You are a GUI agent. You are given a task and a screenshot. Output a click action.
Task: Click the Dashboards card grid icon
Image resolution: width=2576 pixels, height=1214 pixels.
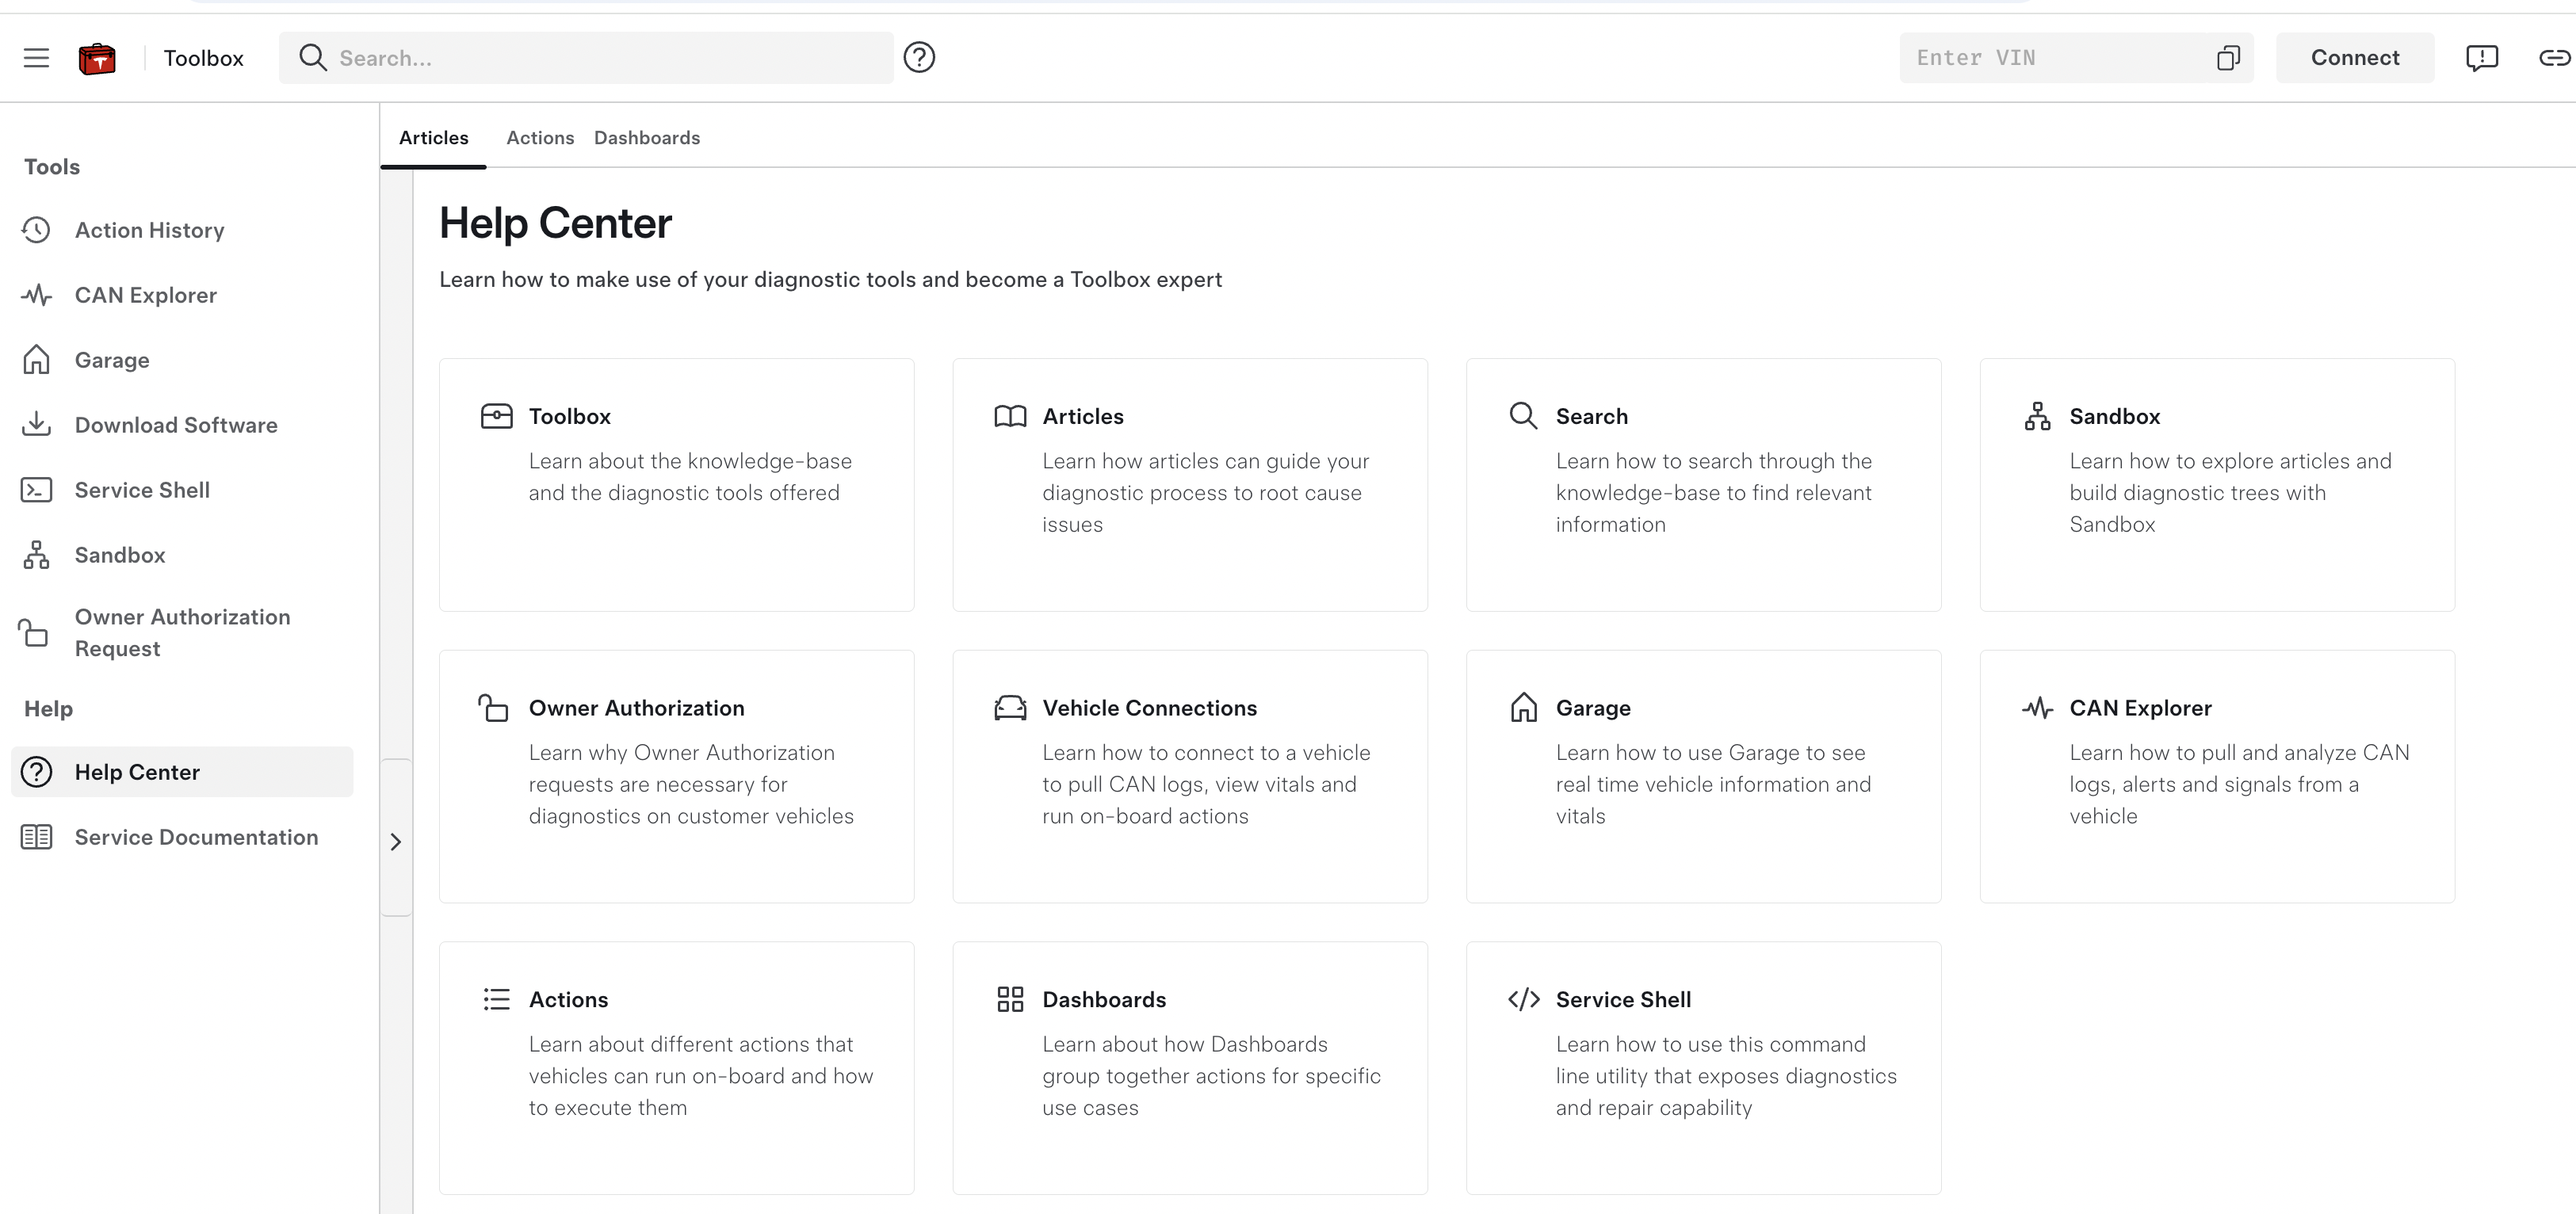point(1010,999)
